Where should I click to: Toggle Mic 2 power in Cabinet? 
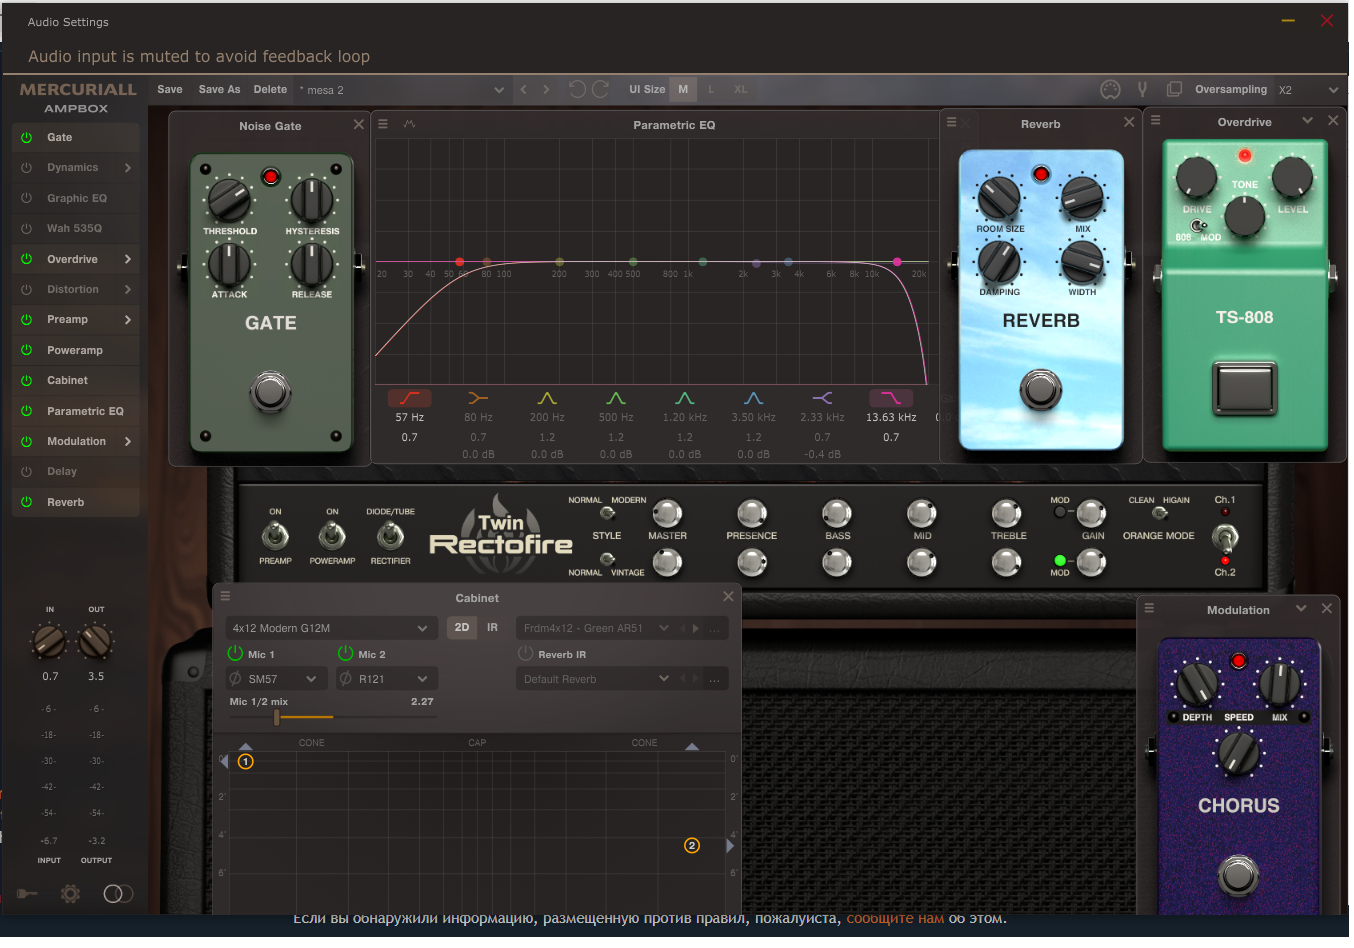pyautogui.click(x=346, y=654)
